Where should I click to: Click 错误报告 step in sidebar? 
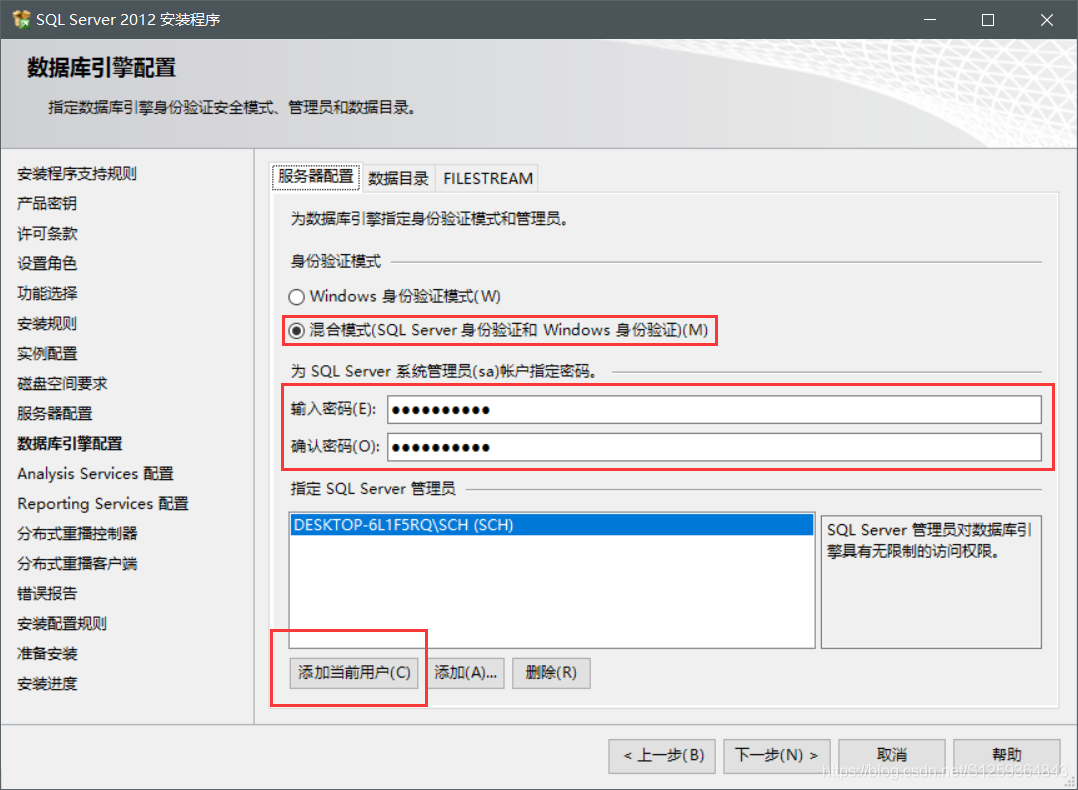pyautogui.click(x=47, y=593)
